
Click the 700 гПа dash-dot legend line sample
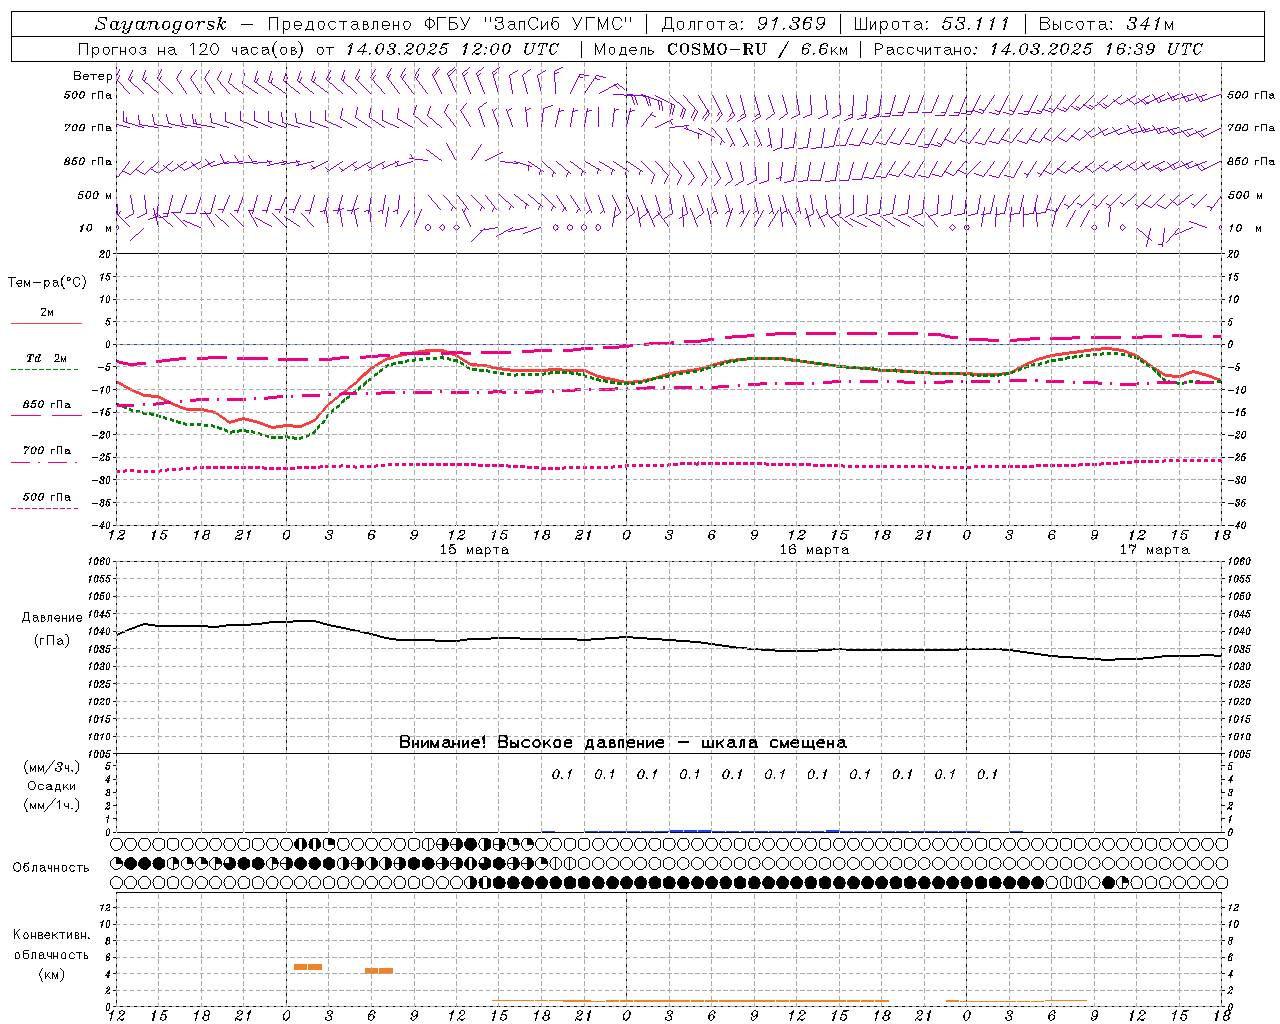46,462
